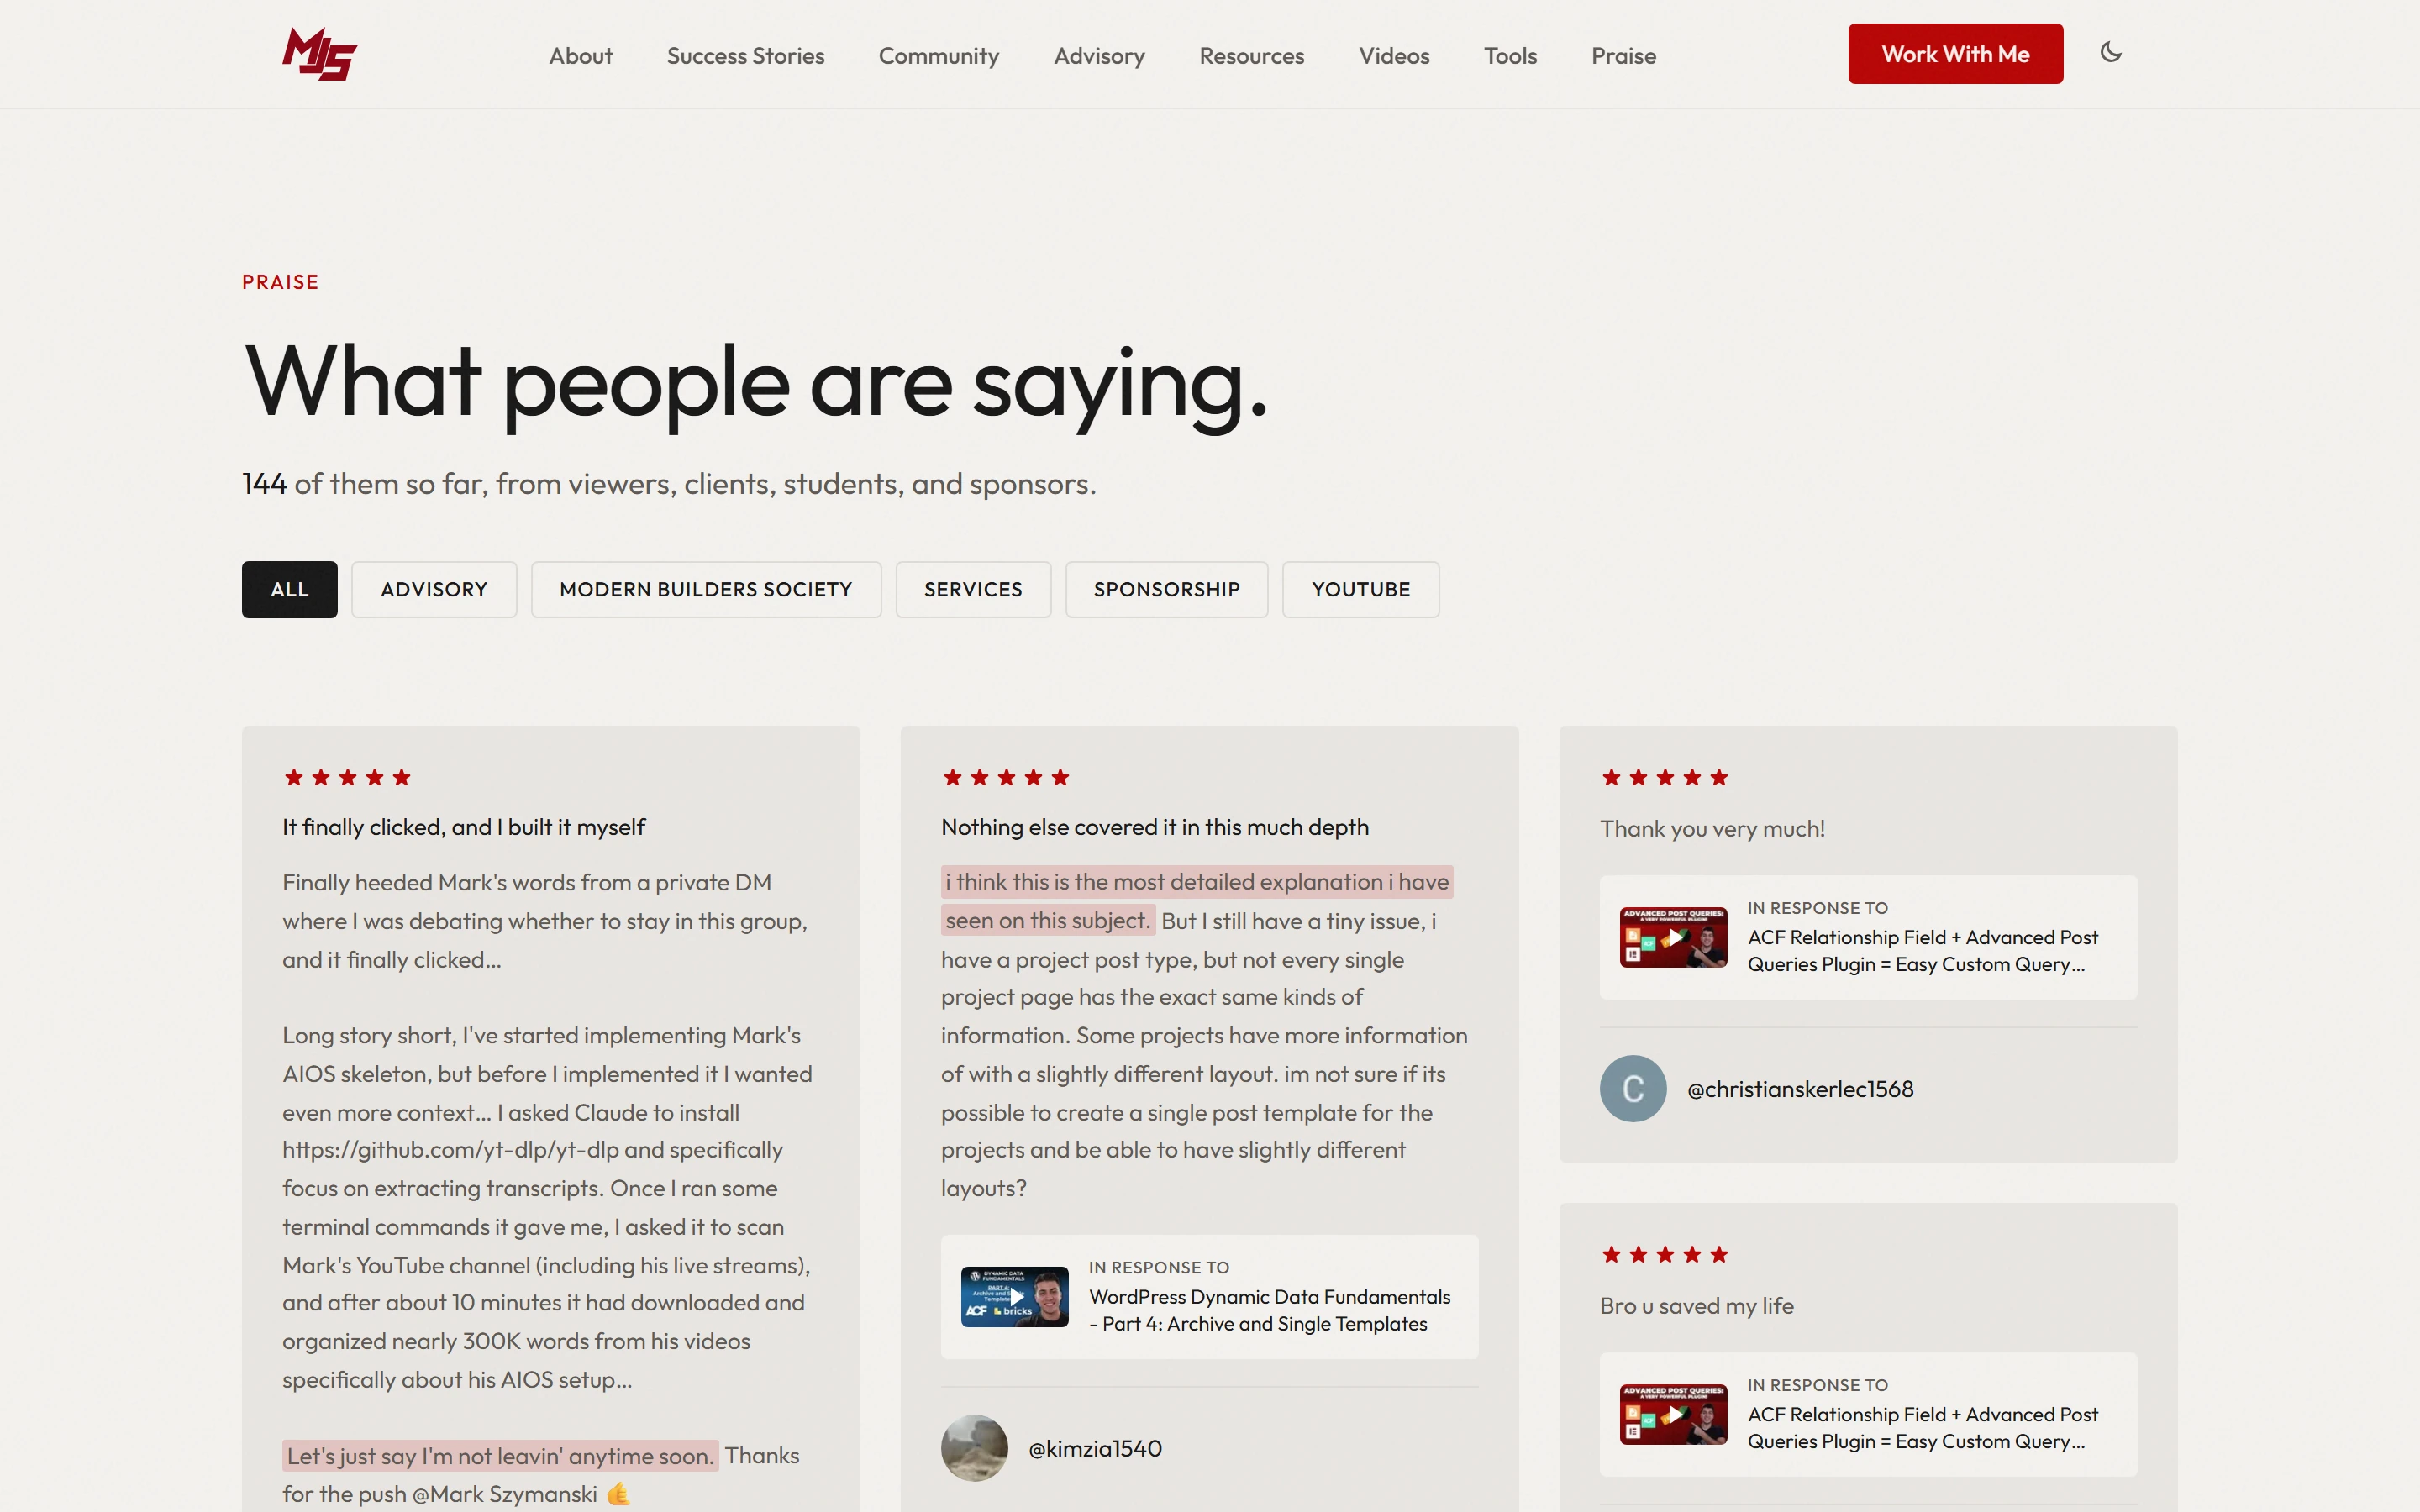Open Advisory in the top navigation

1099,56
